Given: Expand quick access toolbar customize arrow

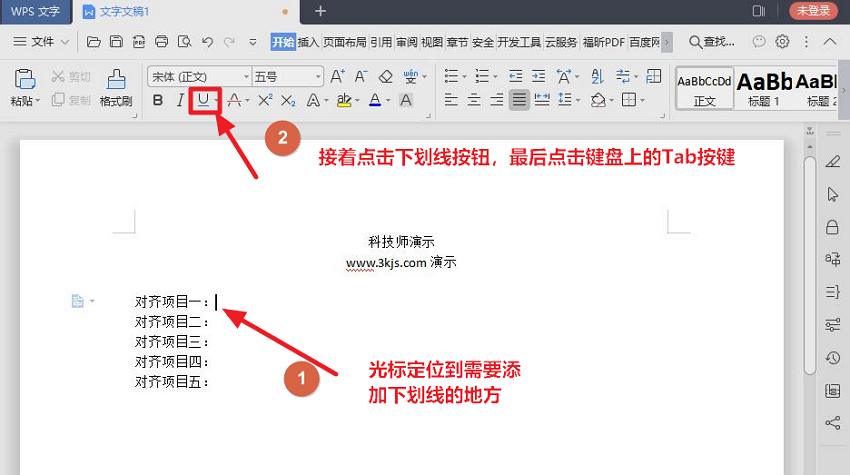Looking at the screenshot, I should 253,42.
